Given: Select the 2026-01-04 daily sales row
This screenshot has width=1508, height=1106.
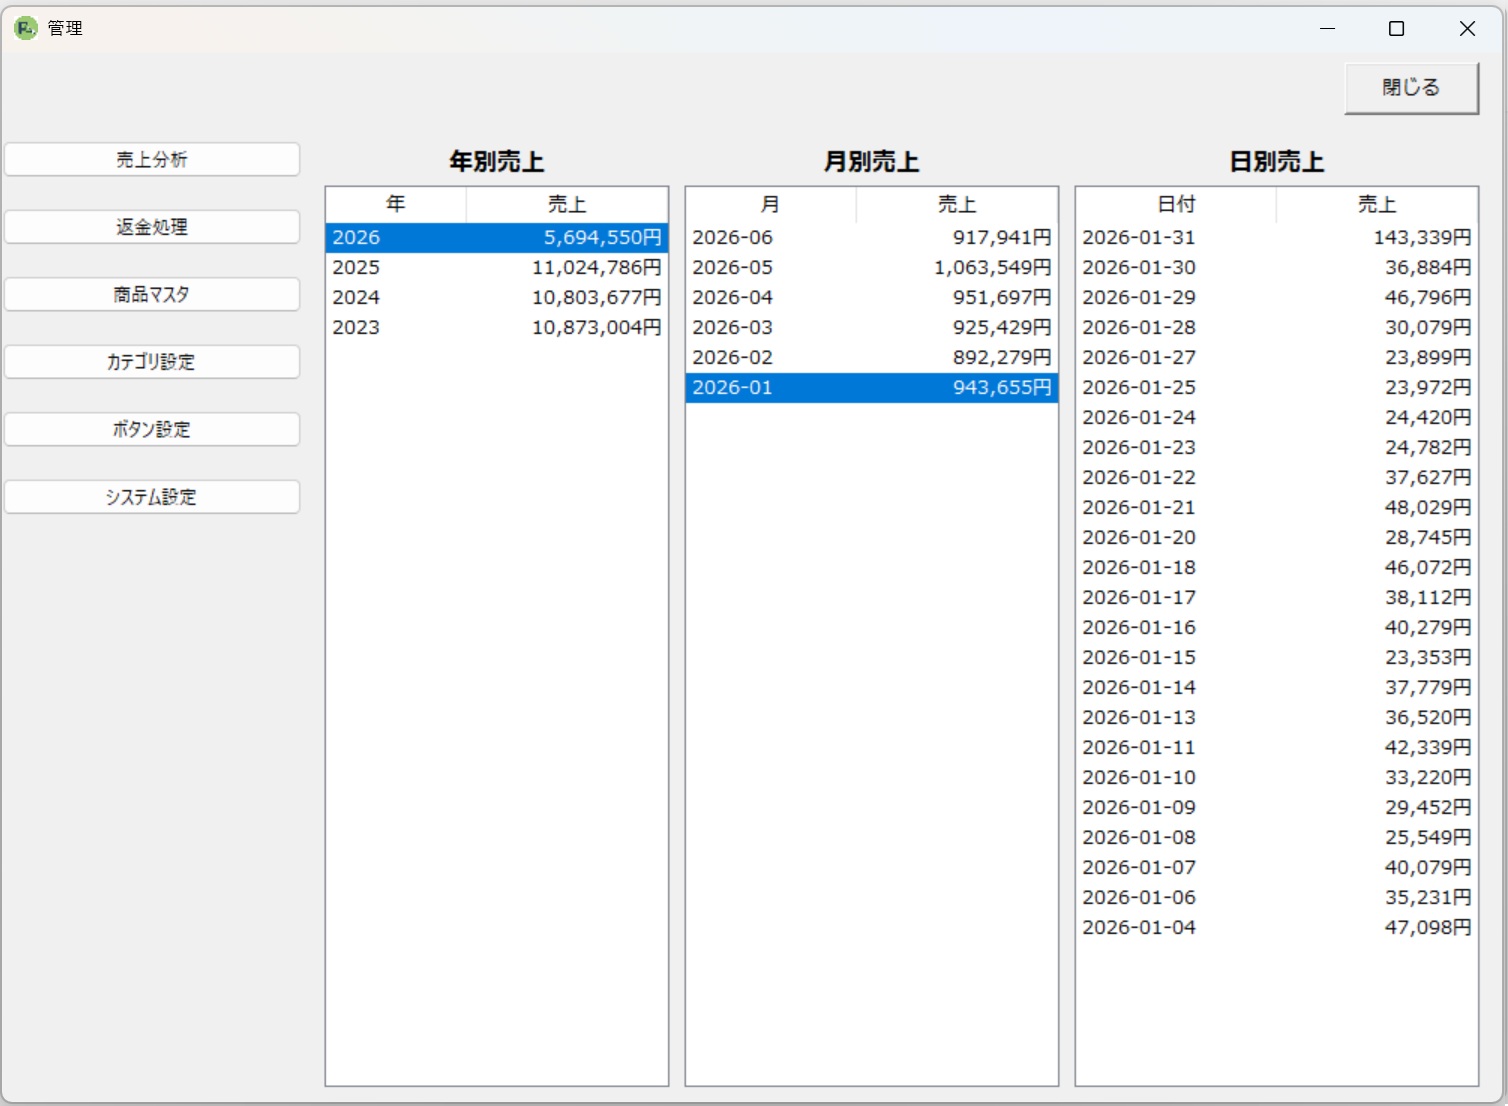Looking at the screenshot, I should coord(1275,928).
